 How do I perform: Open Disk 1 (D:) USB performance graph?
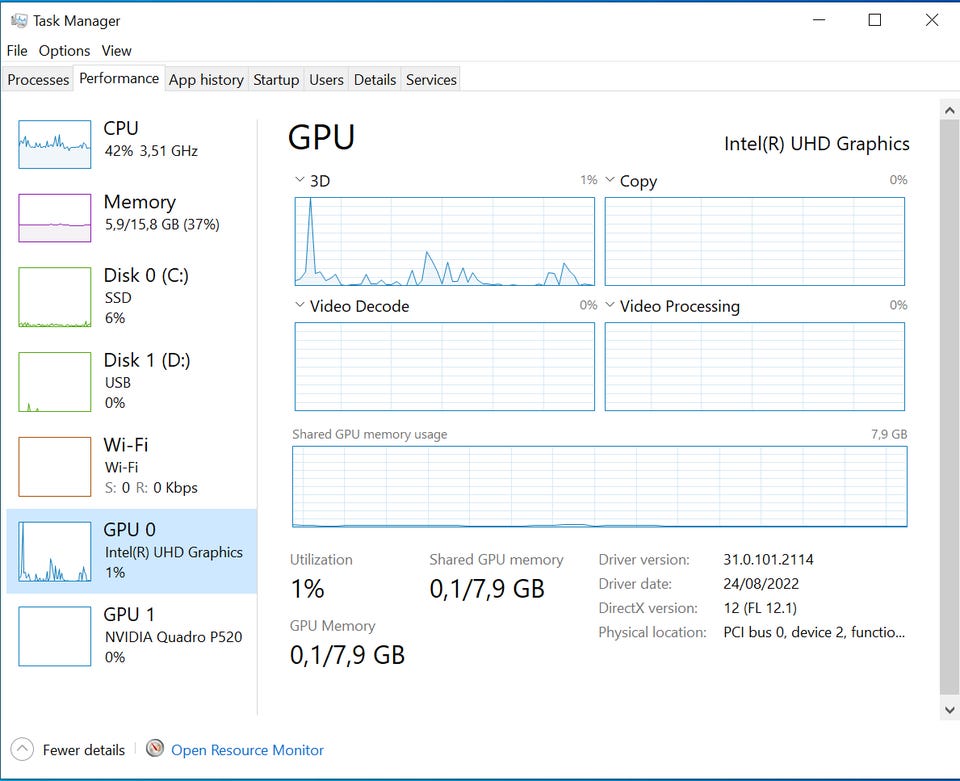54,382
